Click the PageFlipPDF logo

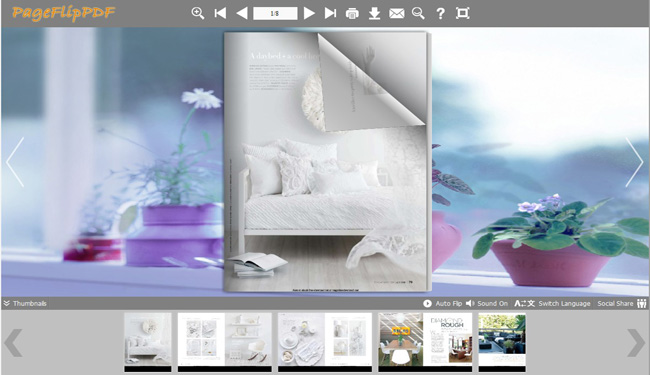click(x=63, y=13)
